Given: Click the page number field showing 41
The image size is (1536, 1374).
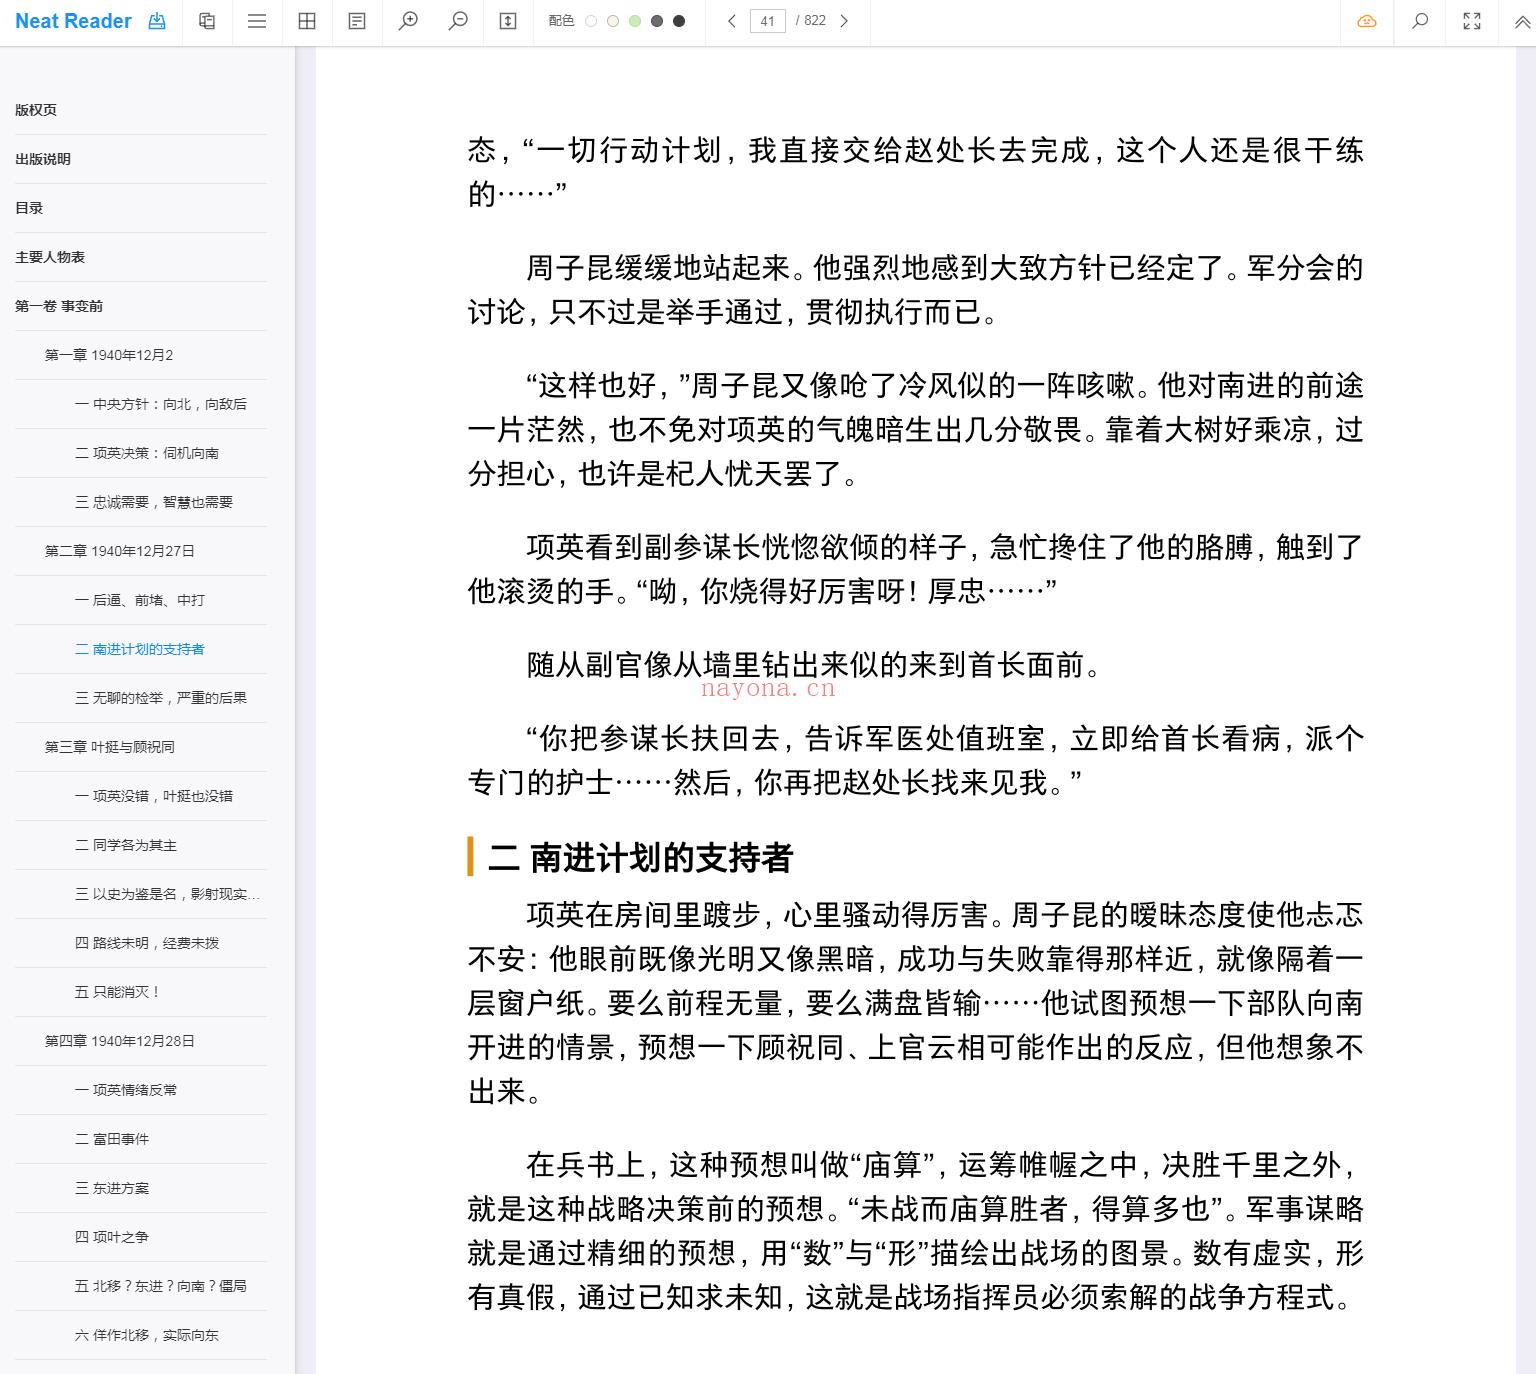Looking at the screenshot, I should click(768, 21).
